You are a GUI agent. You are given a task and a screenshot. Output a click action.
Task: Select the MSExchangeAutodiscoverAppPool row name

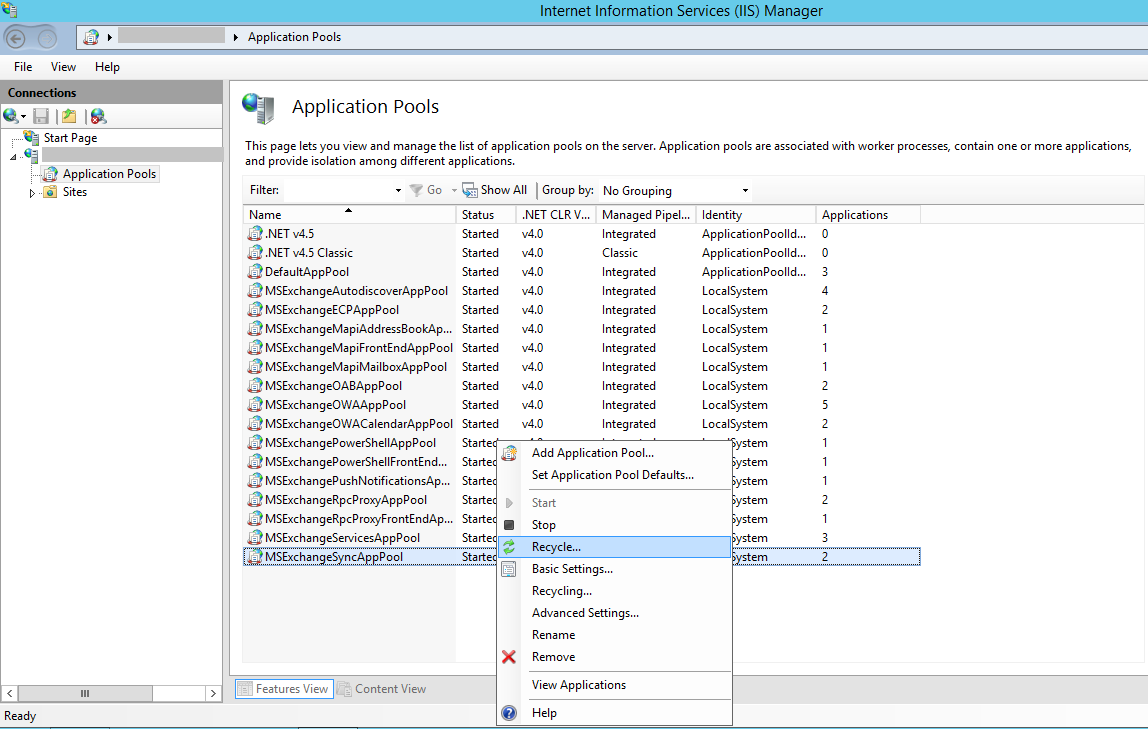pos(357,291)
